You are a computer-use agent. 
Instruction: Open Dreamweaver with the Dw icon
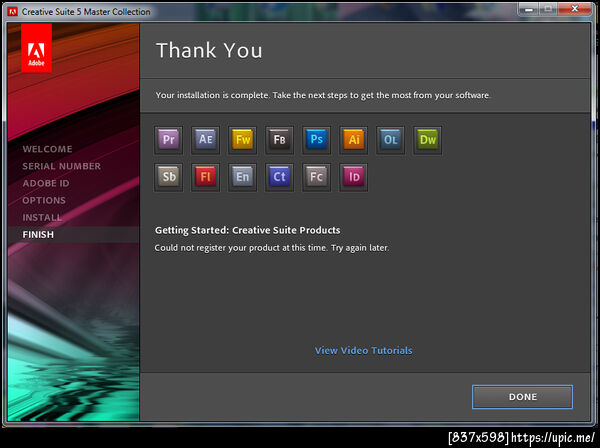427,140
